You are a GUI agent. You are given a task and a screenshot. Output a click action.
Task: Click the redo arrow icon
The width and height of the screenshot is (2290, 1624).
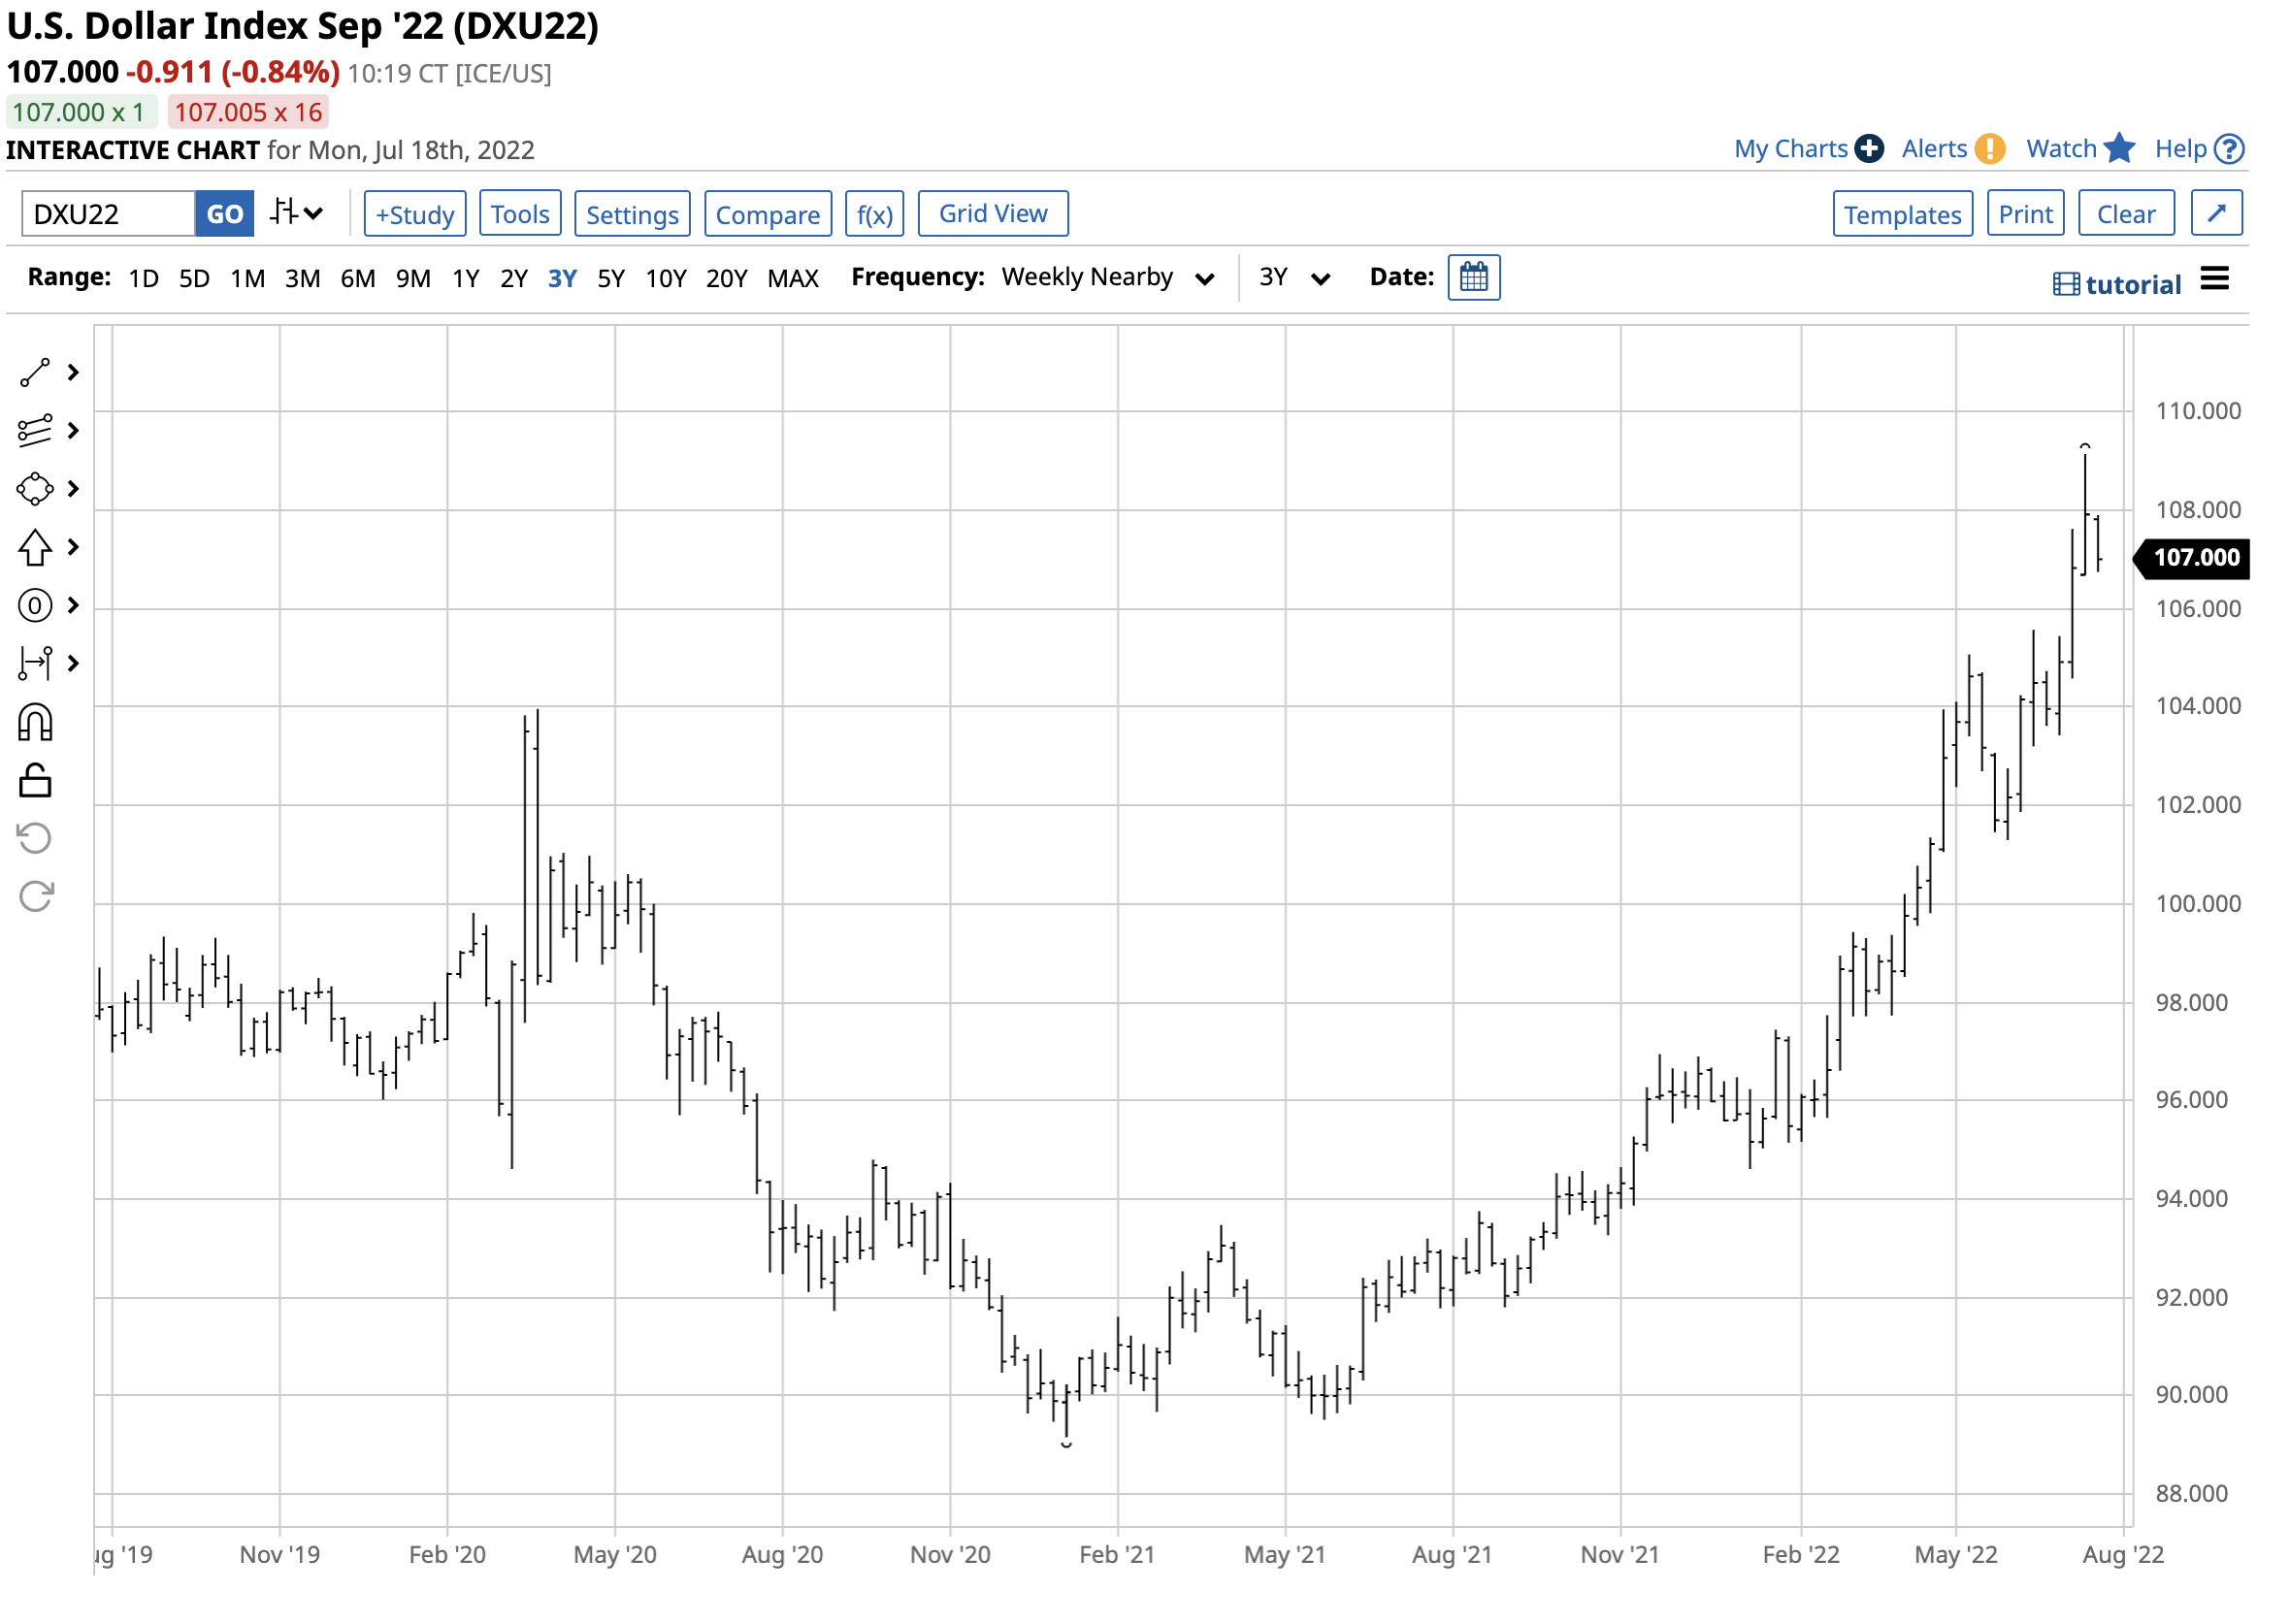(35, 897)
